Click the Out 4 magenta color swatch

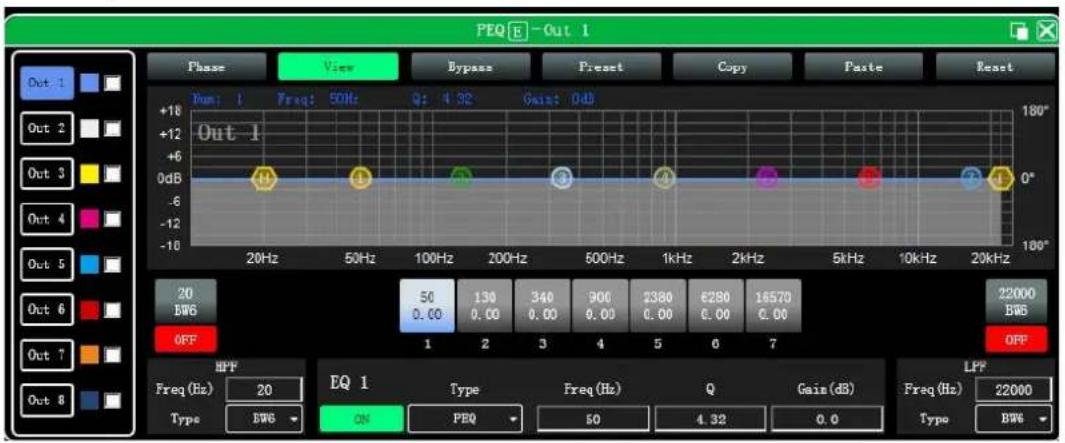click(x=89, y=219)
